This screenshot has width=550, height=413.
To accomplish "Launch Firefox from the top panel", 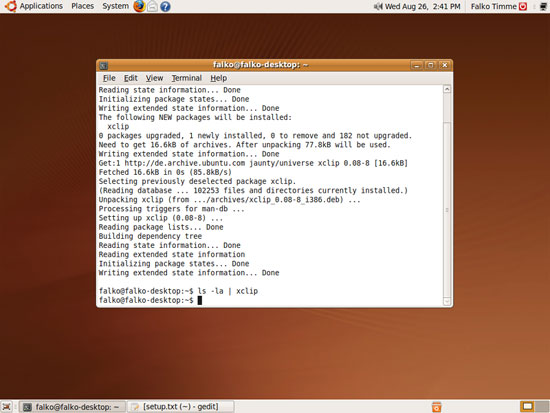I will click(x=139, y=6).
